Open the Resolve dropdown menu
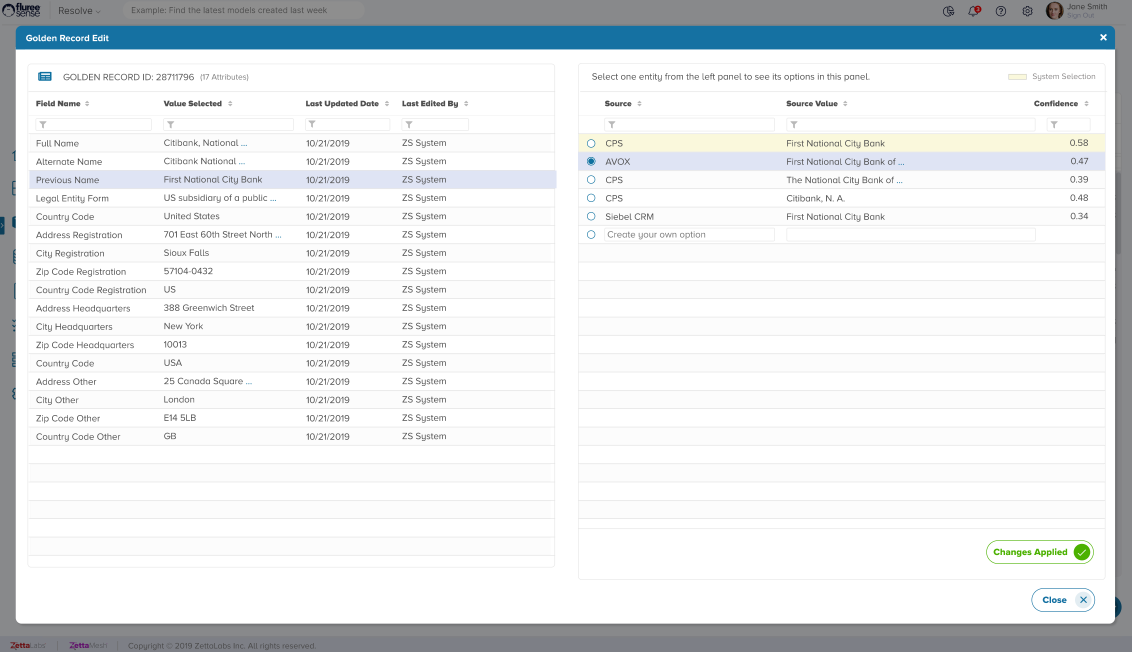 (x=80, y=11)
